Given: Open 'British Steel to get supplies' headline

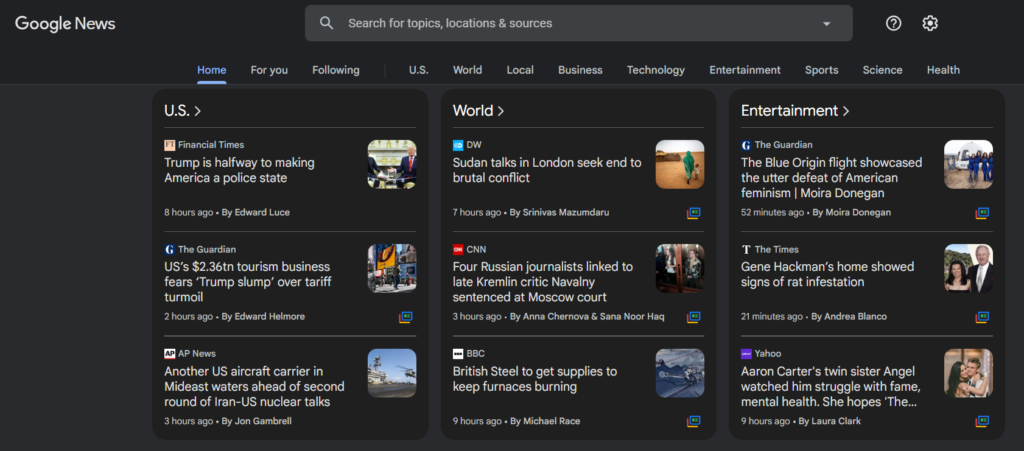Looking at the screenshot, I should click(534, 379).
